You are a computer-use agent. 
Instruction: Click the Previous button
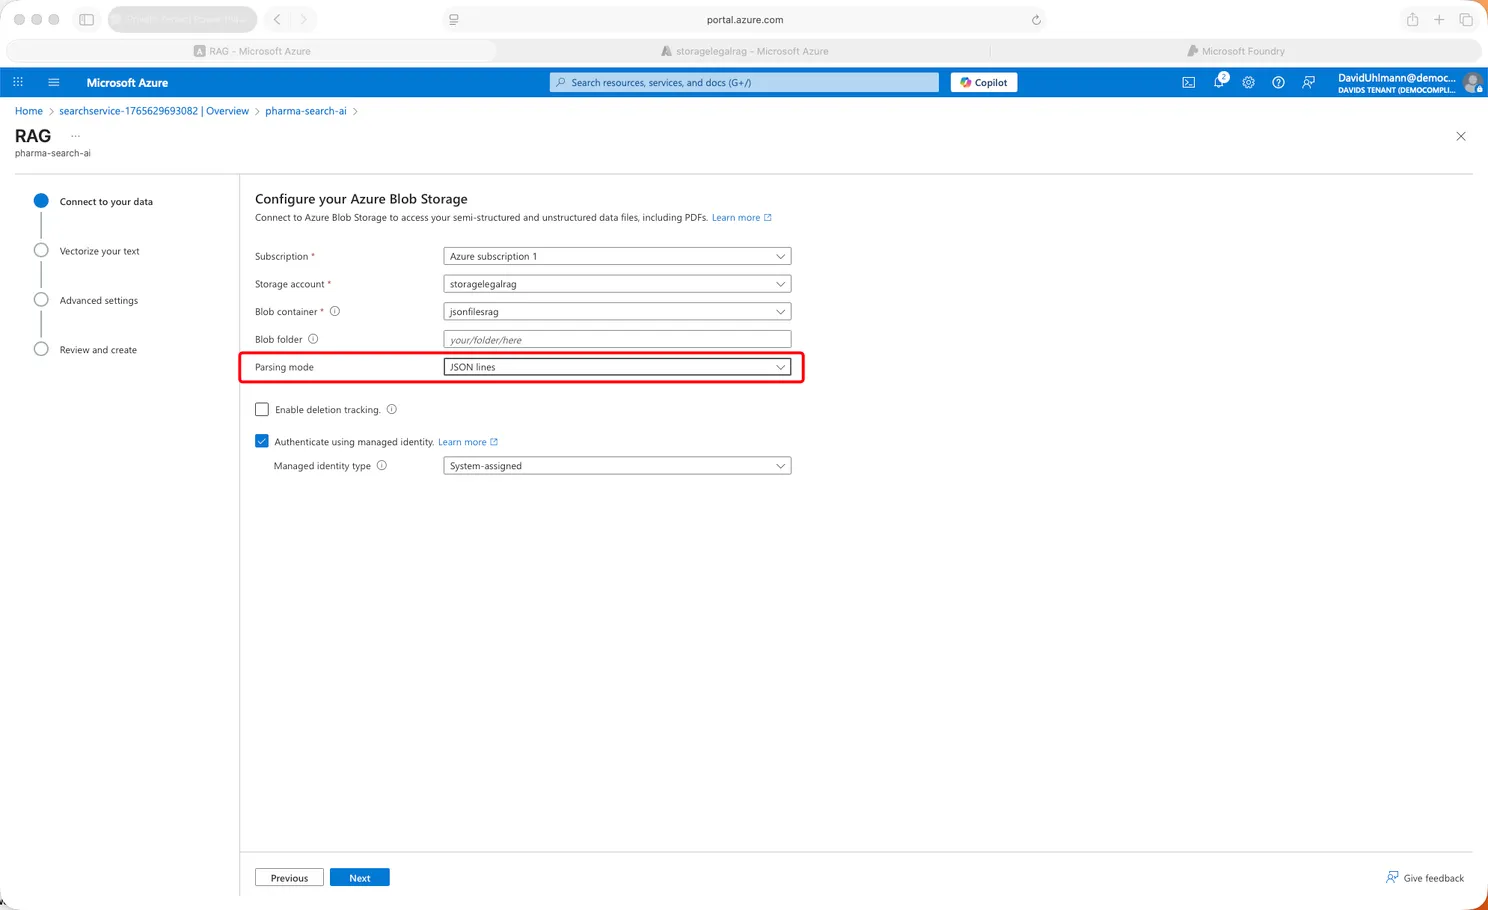[x=289, y=878]
